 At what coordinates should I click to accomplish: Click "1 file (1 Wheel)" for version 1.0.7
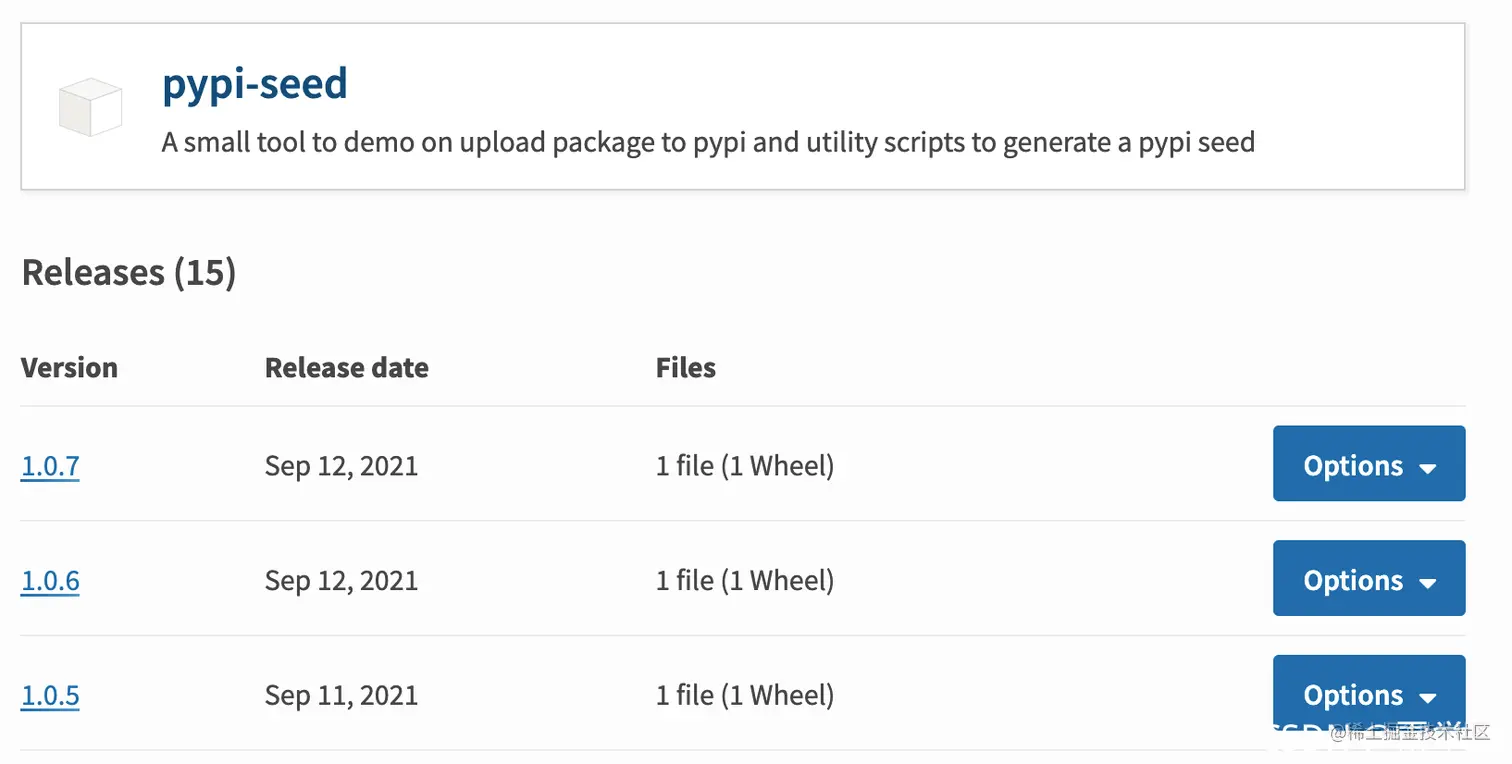tap(744, 466)
